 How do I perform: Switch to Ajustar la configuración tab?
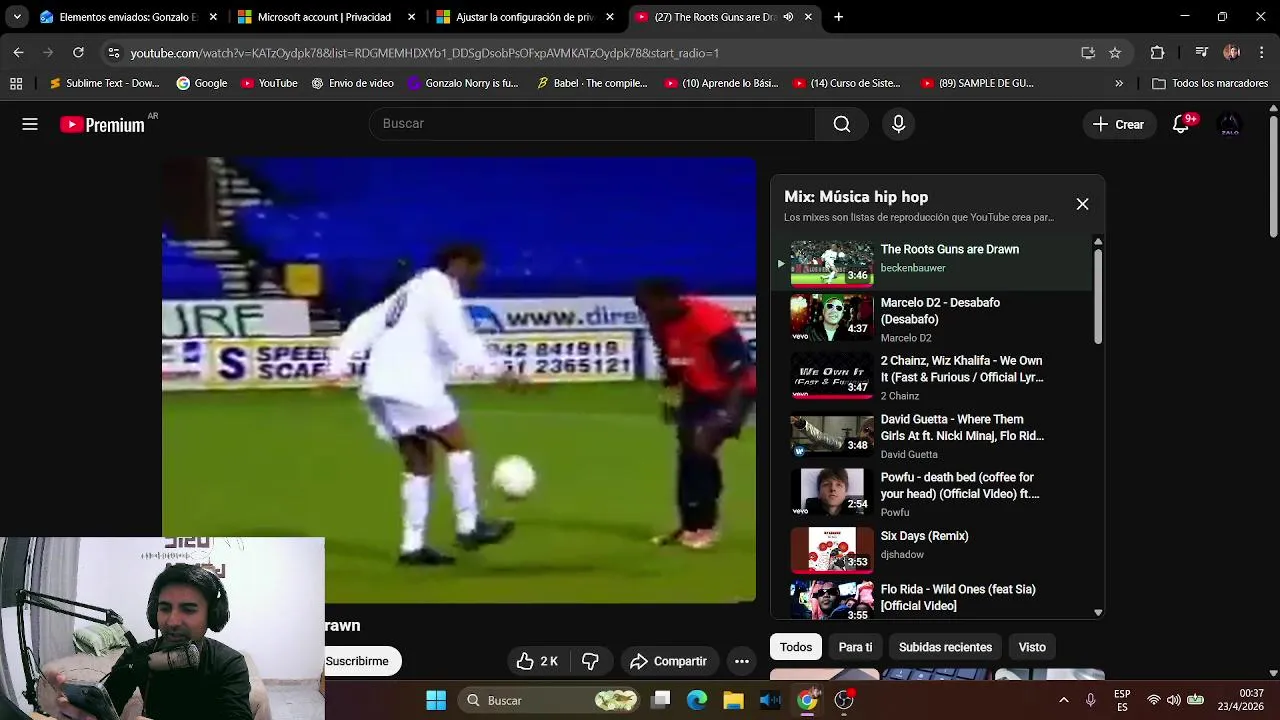tap(525, 17)
